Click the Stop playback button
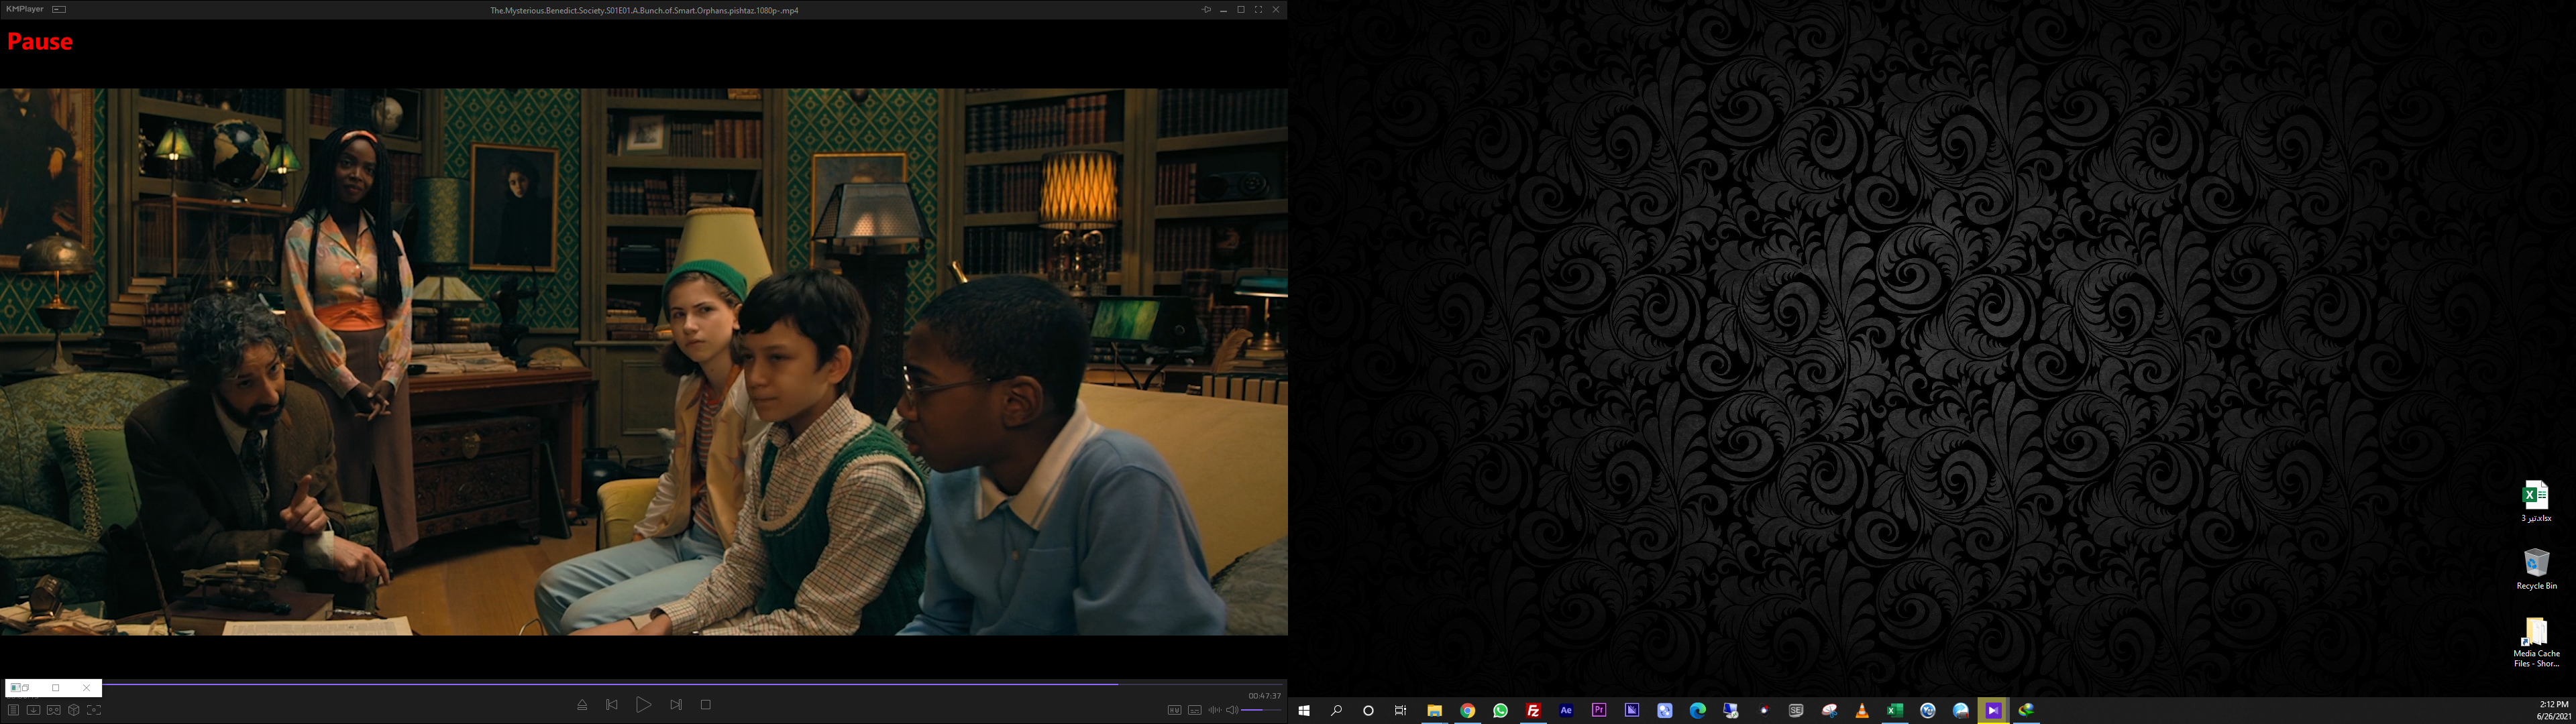This screenshot has width=2576, height=724. coord(705,705)
